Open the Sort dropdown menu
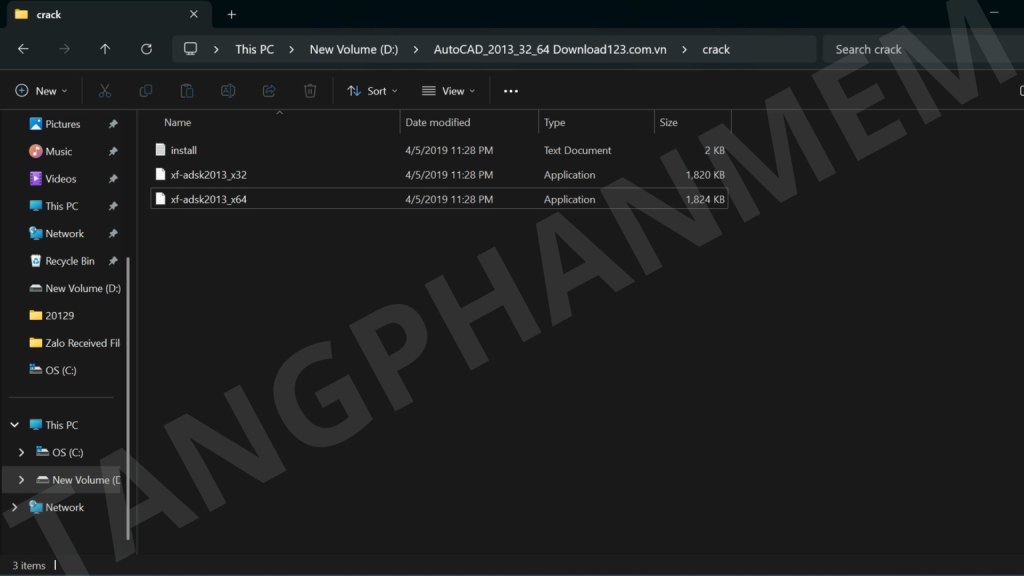Image resolution: width=1024 pixels, height=576 pixels. (x=372, y=91)
